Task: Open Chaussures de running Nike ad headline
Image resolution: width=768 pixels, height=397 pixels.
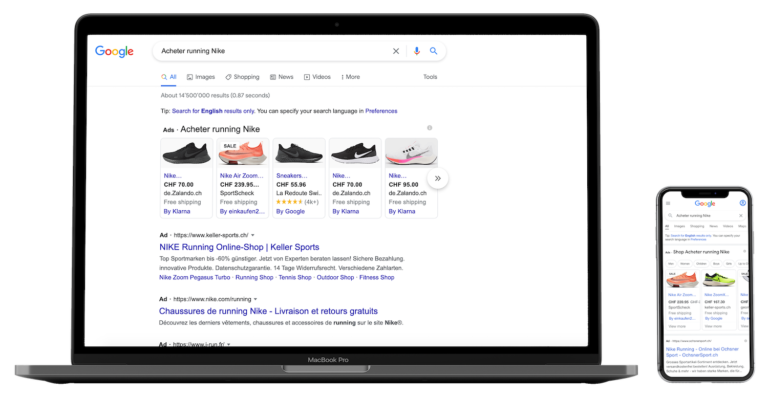Action: point(268,311)
